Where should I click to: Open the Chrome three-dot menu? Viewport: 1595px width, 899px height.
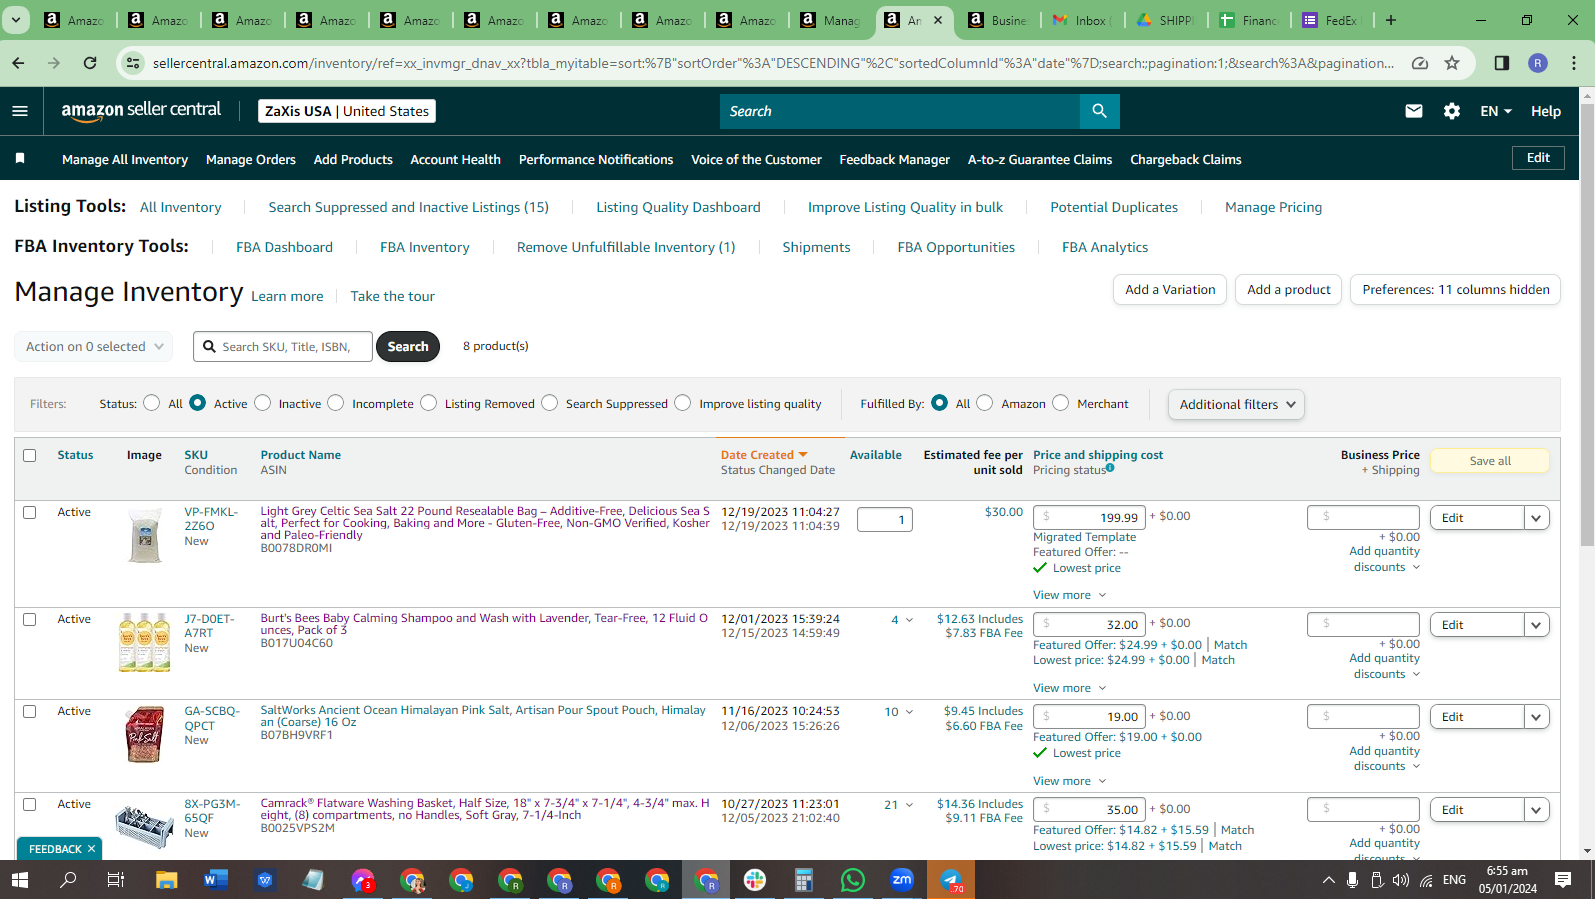pyautogui.click(x=1574, y=63)
